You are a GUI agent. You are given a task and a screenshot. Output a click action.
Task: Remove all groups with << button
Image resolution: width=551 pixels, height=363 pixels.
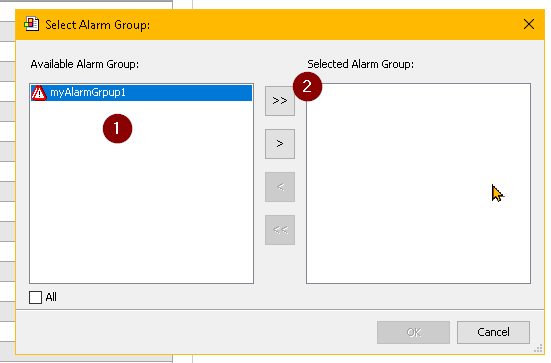click(x=280, y=230)
